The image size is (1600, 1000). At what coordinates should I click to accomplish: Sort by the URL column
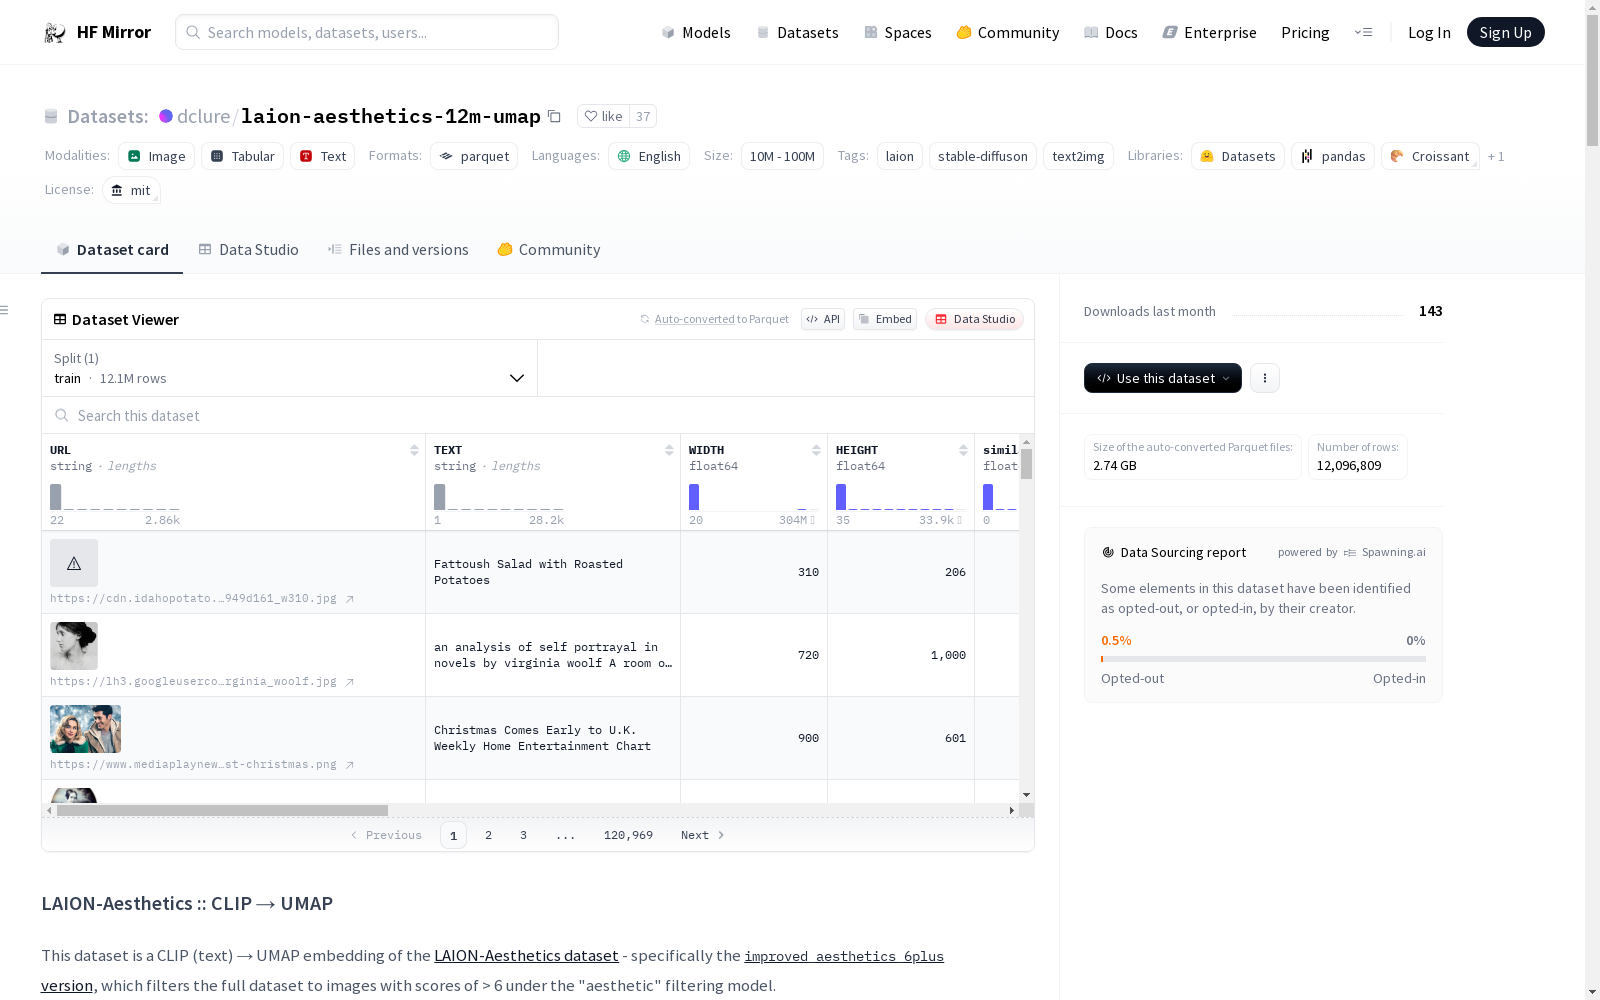coord(414,450)
